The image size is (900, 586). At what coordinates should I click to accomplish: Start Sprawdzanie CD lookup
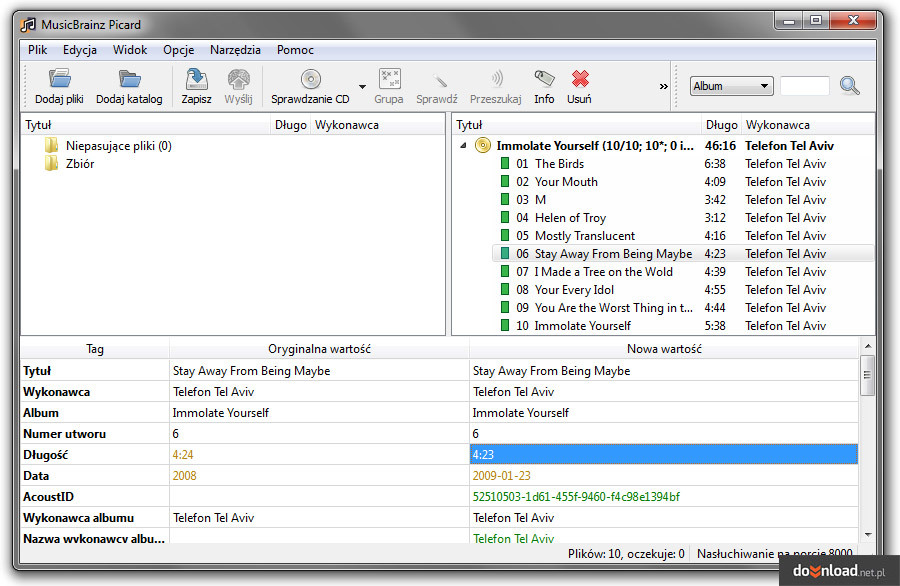tap(311, 79)
